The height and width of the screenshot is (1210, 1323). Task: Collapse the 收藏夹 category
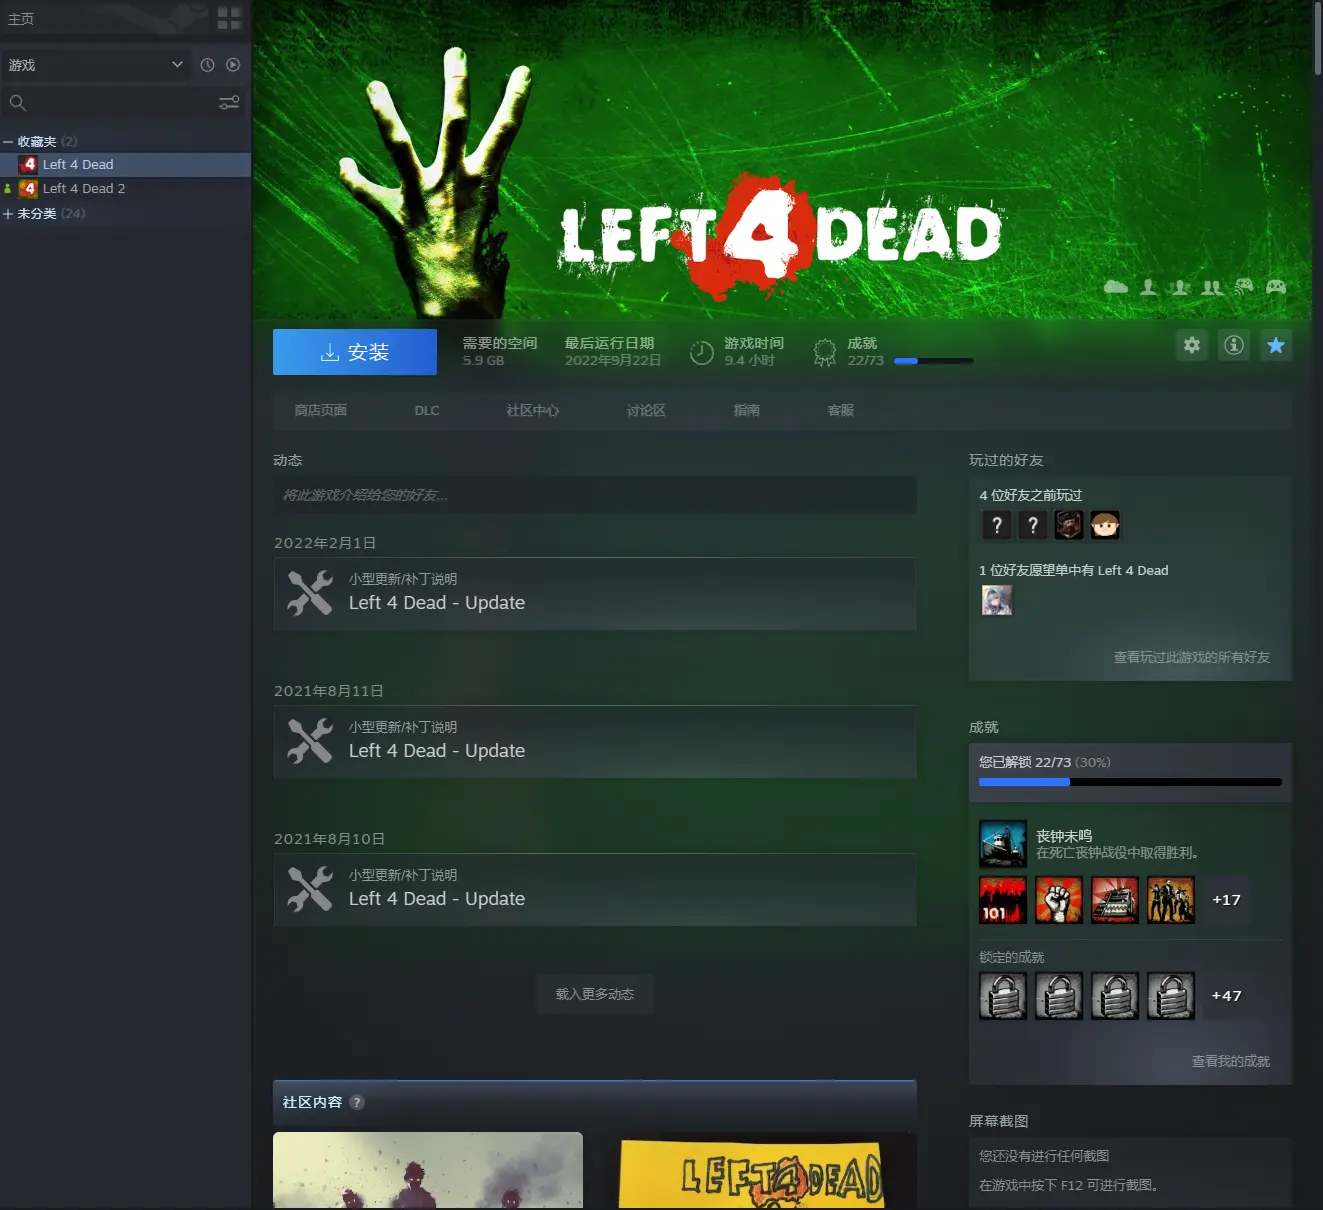click(x=8, y=142)
